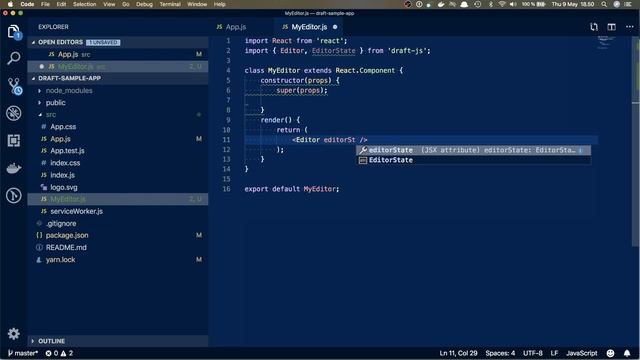640x360 pixels.
Task: Expand the public folder
Action: [x=40, y=103]
